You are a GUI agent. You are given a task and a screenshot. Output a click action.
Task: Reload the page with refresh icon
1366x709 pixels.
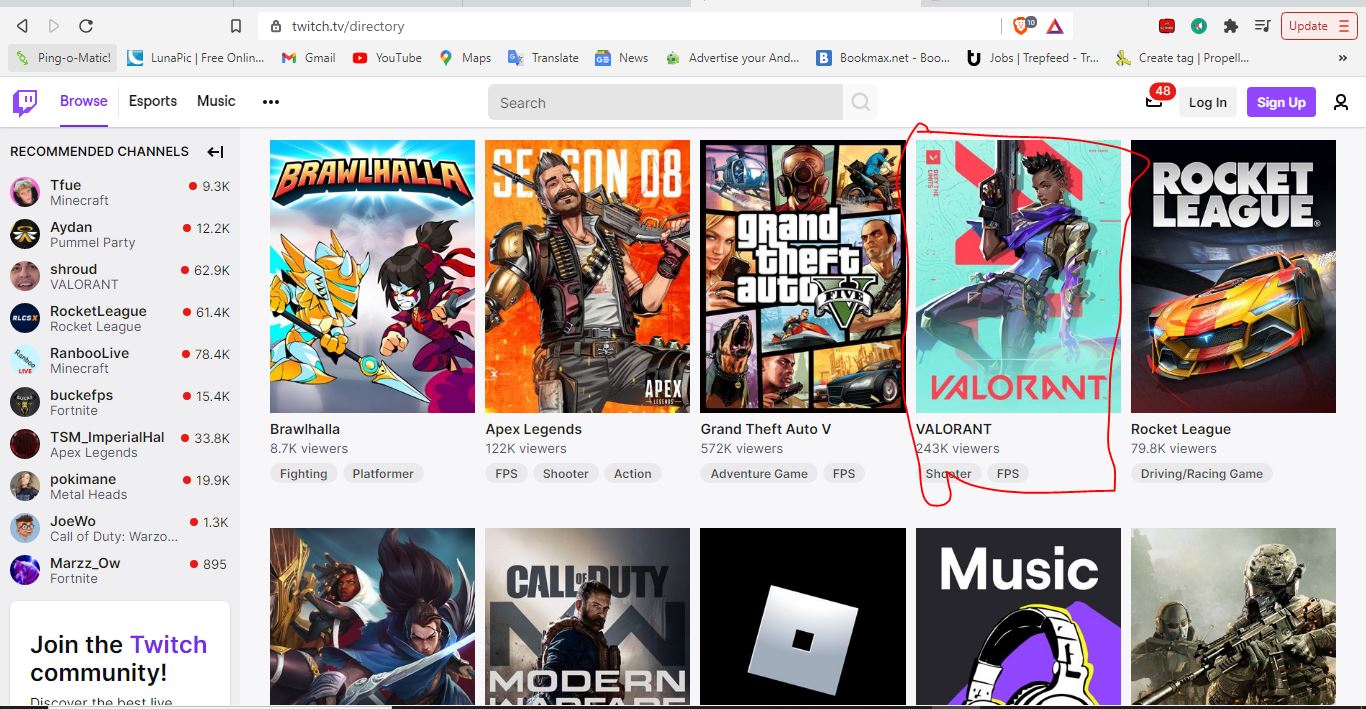[86, 26]
